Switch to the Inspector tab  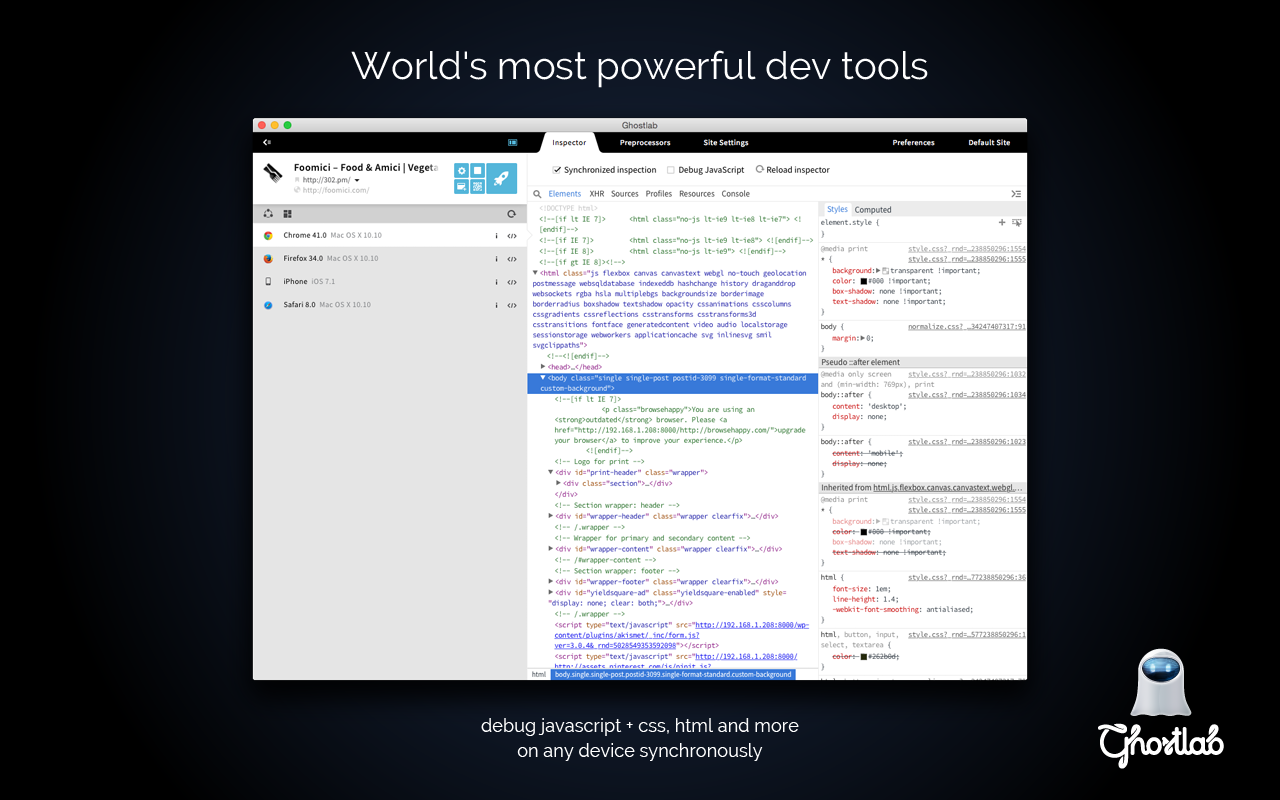[x=569, y=143]
